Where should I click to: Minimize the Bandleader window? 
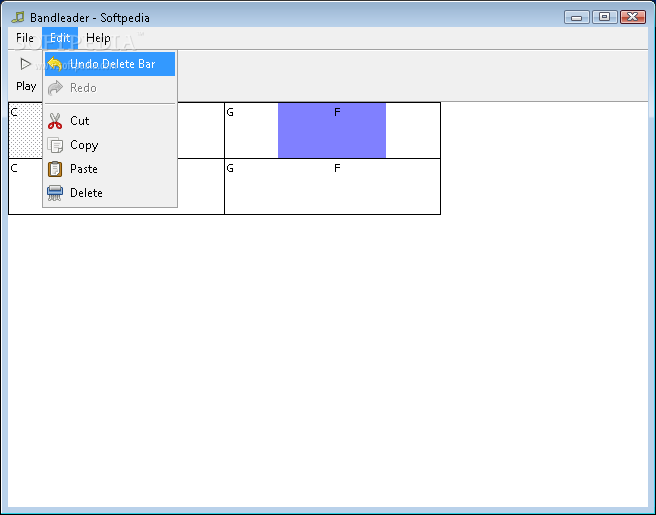[x=577, y=17]
